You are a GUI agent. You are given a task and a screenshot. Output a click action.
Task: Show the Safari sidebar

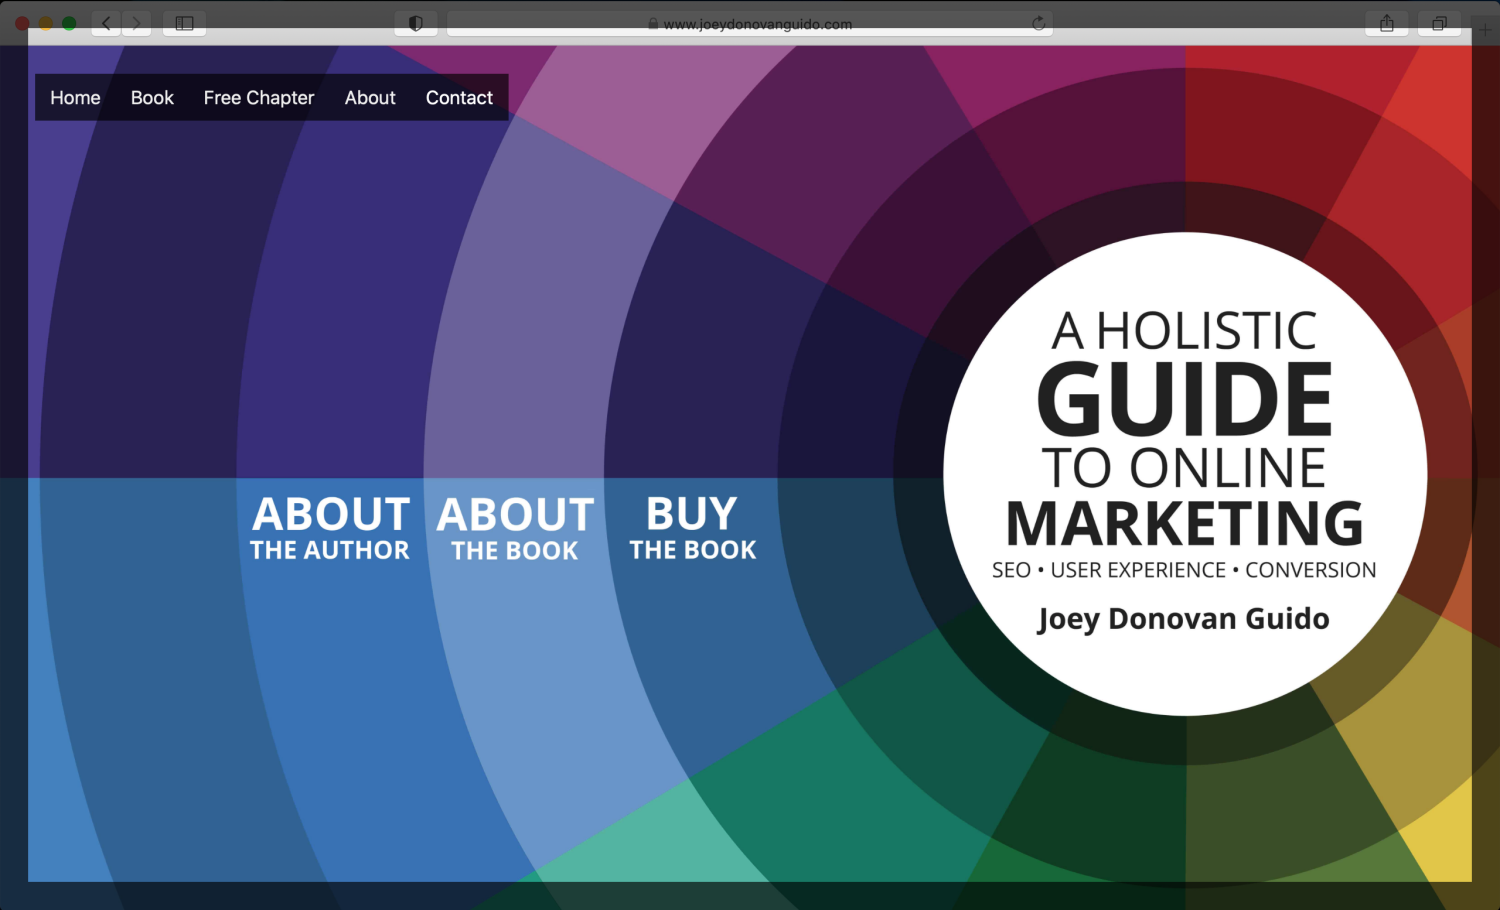[x=184, y=23]
